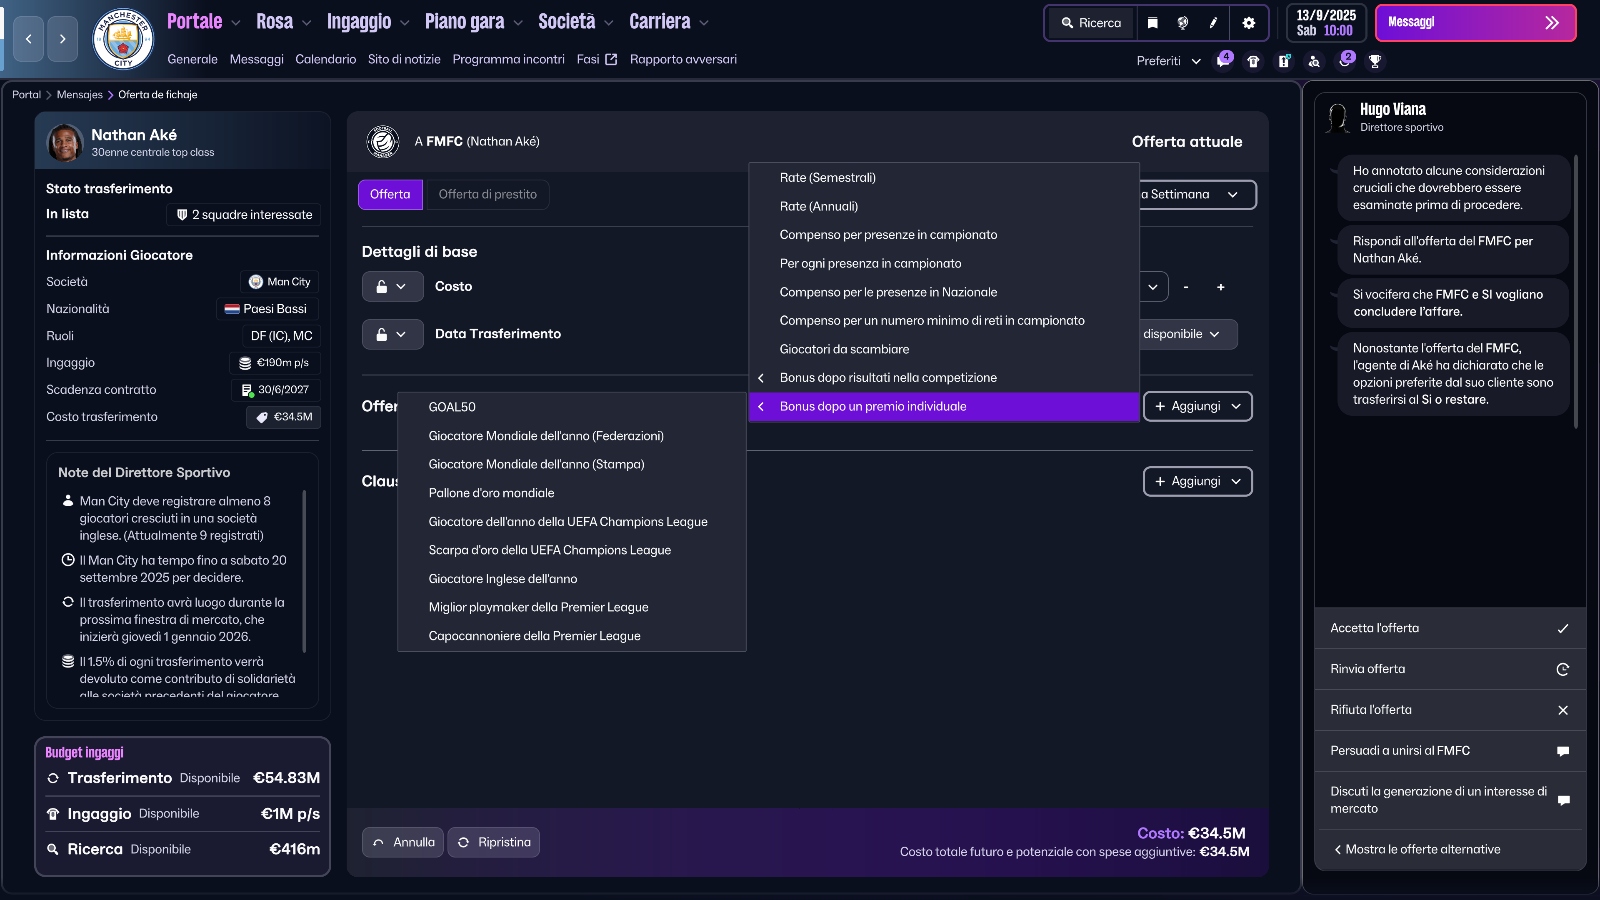1600x900 pixels.
Task: Click the plus stepper beside the value field
Action: point(1221,287)
